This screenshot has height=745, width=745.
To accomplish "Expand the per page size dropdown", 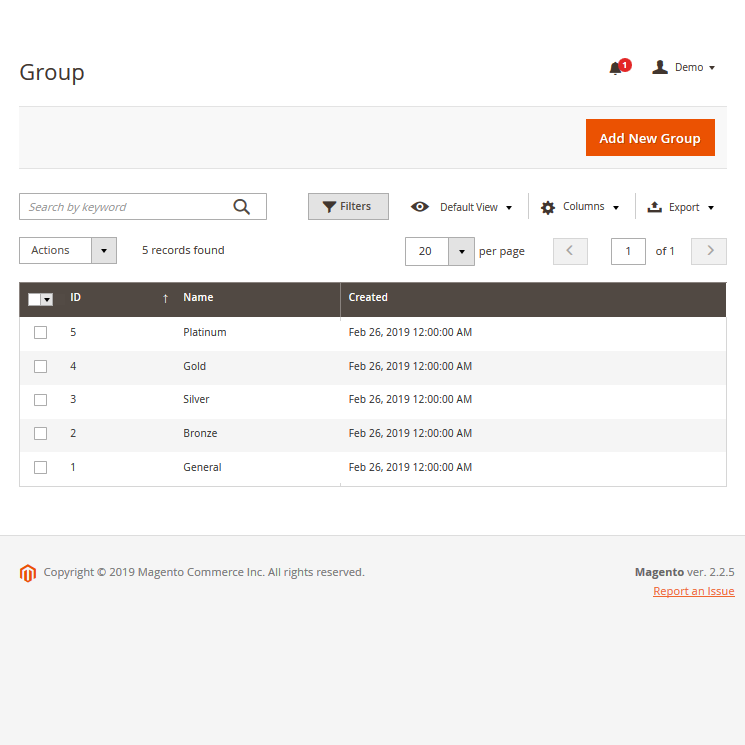I will tap(461, 251).
